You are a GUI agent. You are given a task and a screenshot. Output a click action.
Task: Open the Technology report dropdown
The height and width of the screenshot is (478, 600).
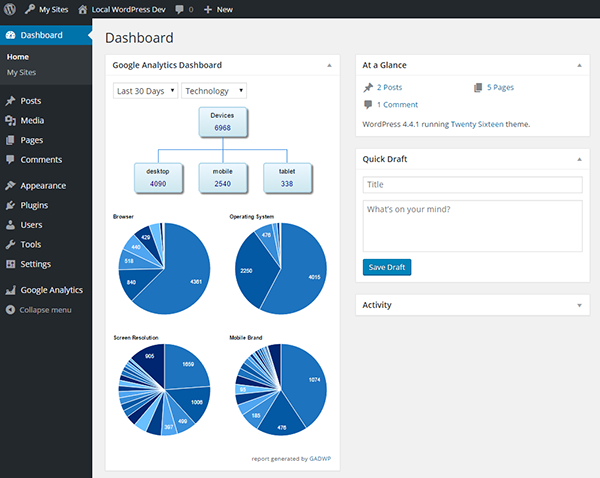click(x=213, y=91)
